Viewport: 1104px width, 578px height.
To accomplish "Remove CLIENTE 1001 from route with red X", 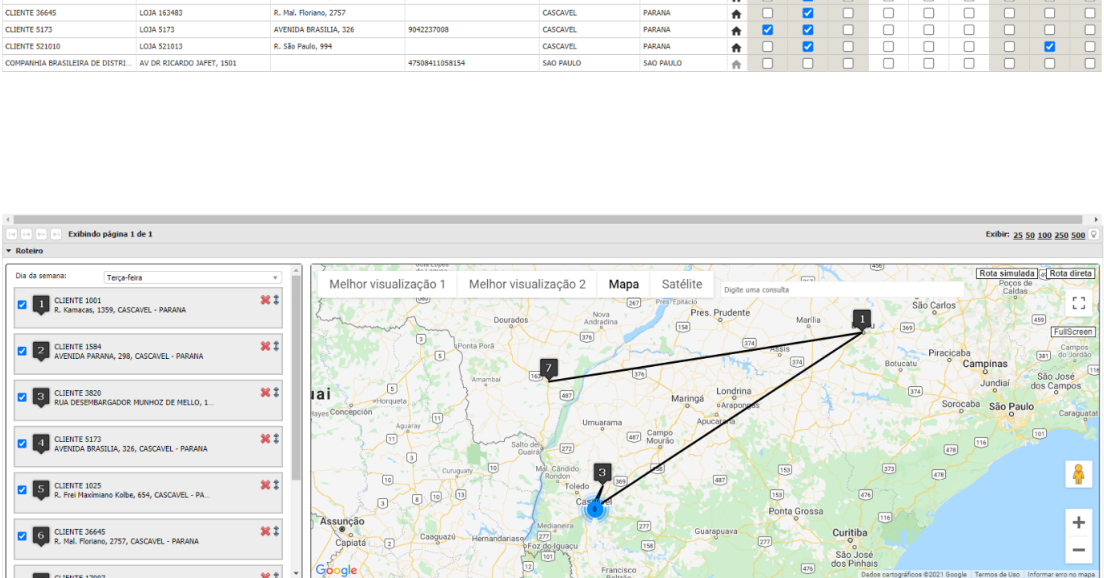I will coord(265,300).
